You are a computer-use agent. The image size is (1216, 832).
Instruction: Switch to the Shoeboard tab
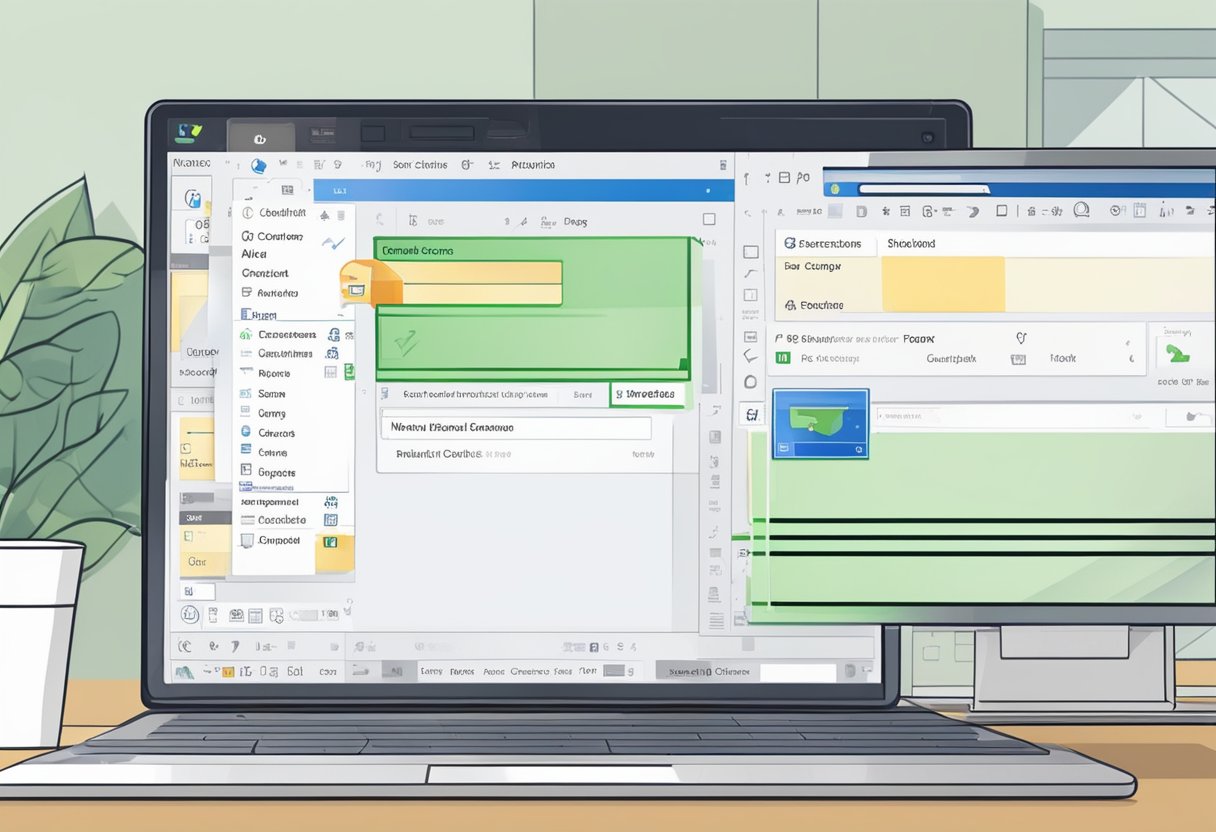(911, 243)
